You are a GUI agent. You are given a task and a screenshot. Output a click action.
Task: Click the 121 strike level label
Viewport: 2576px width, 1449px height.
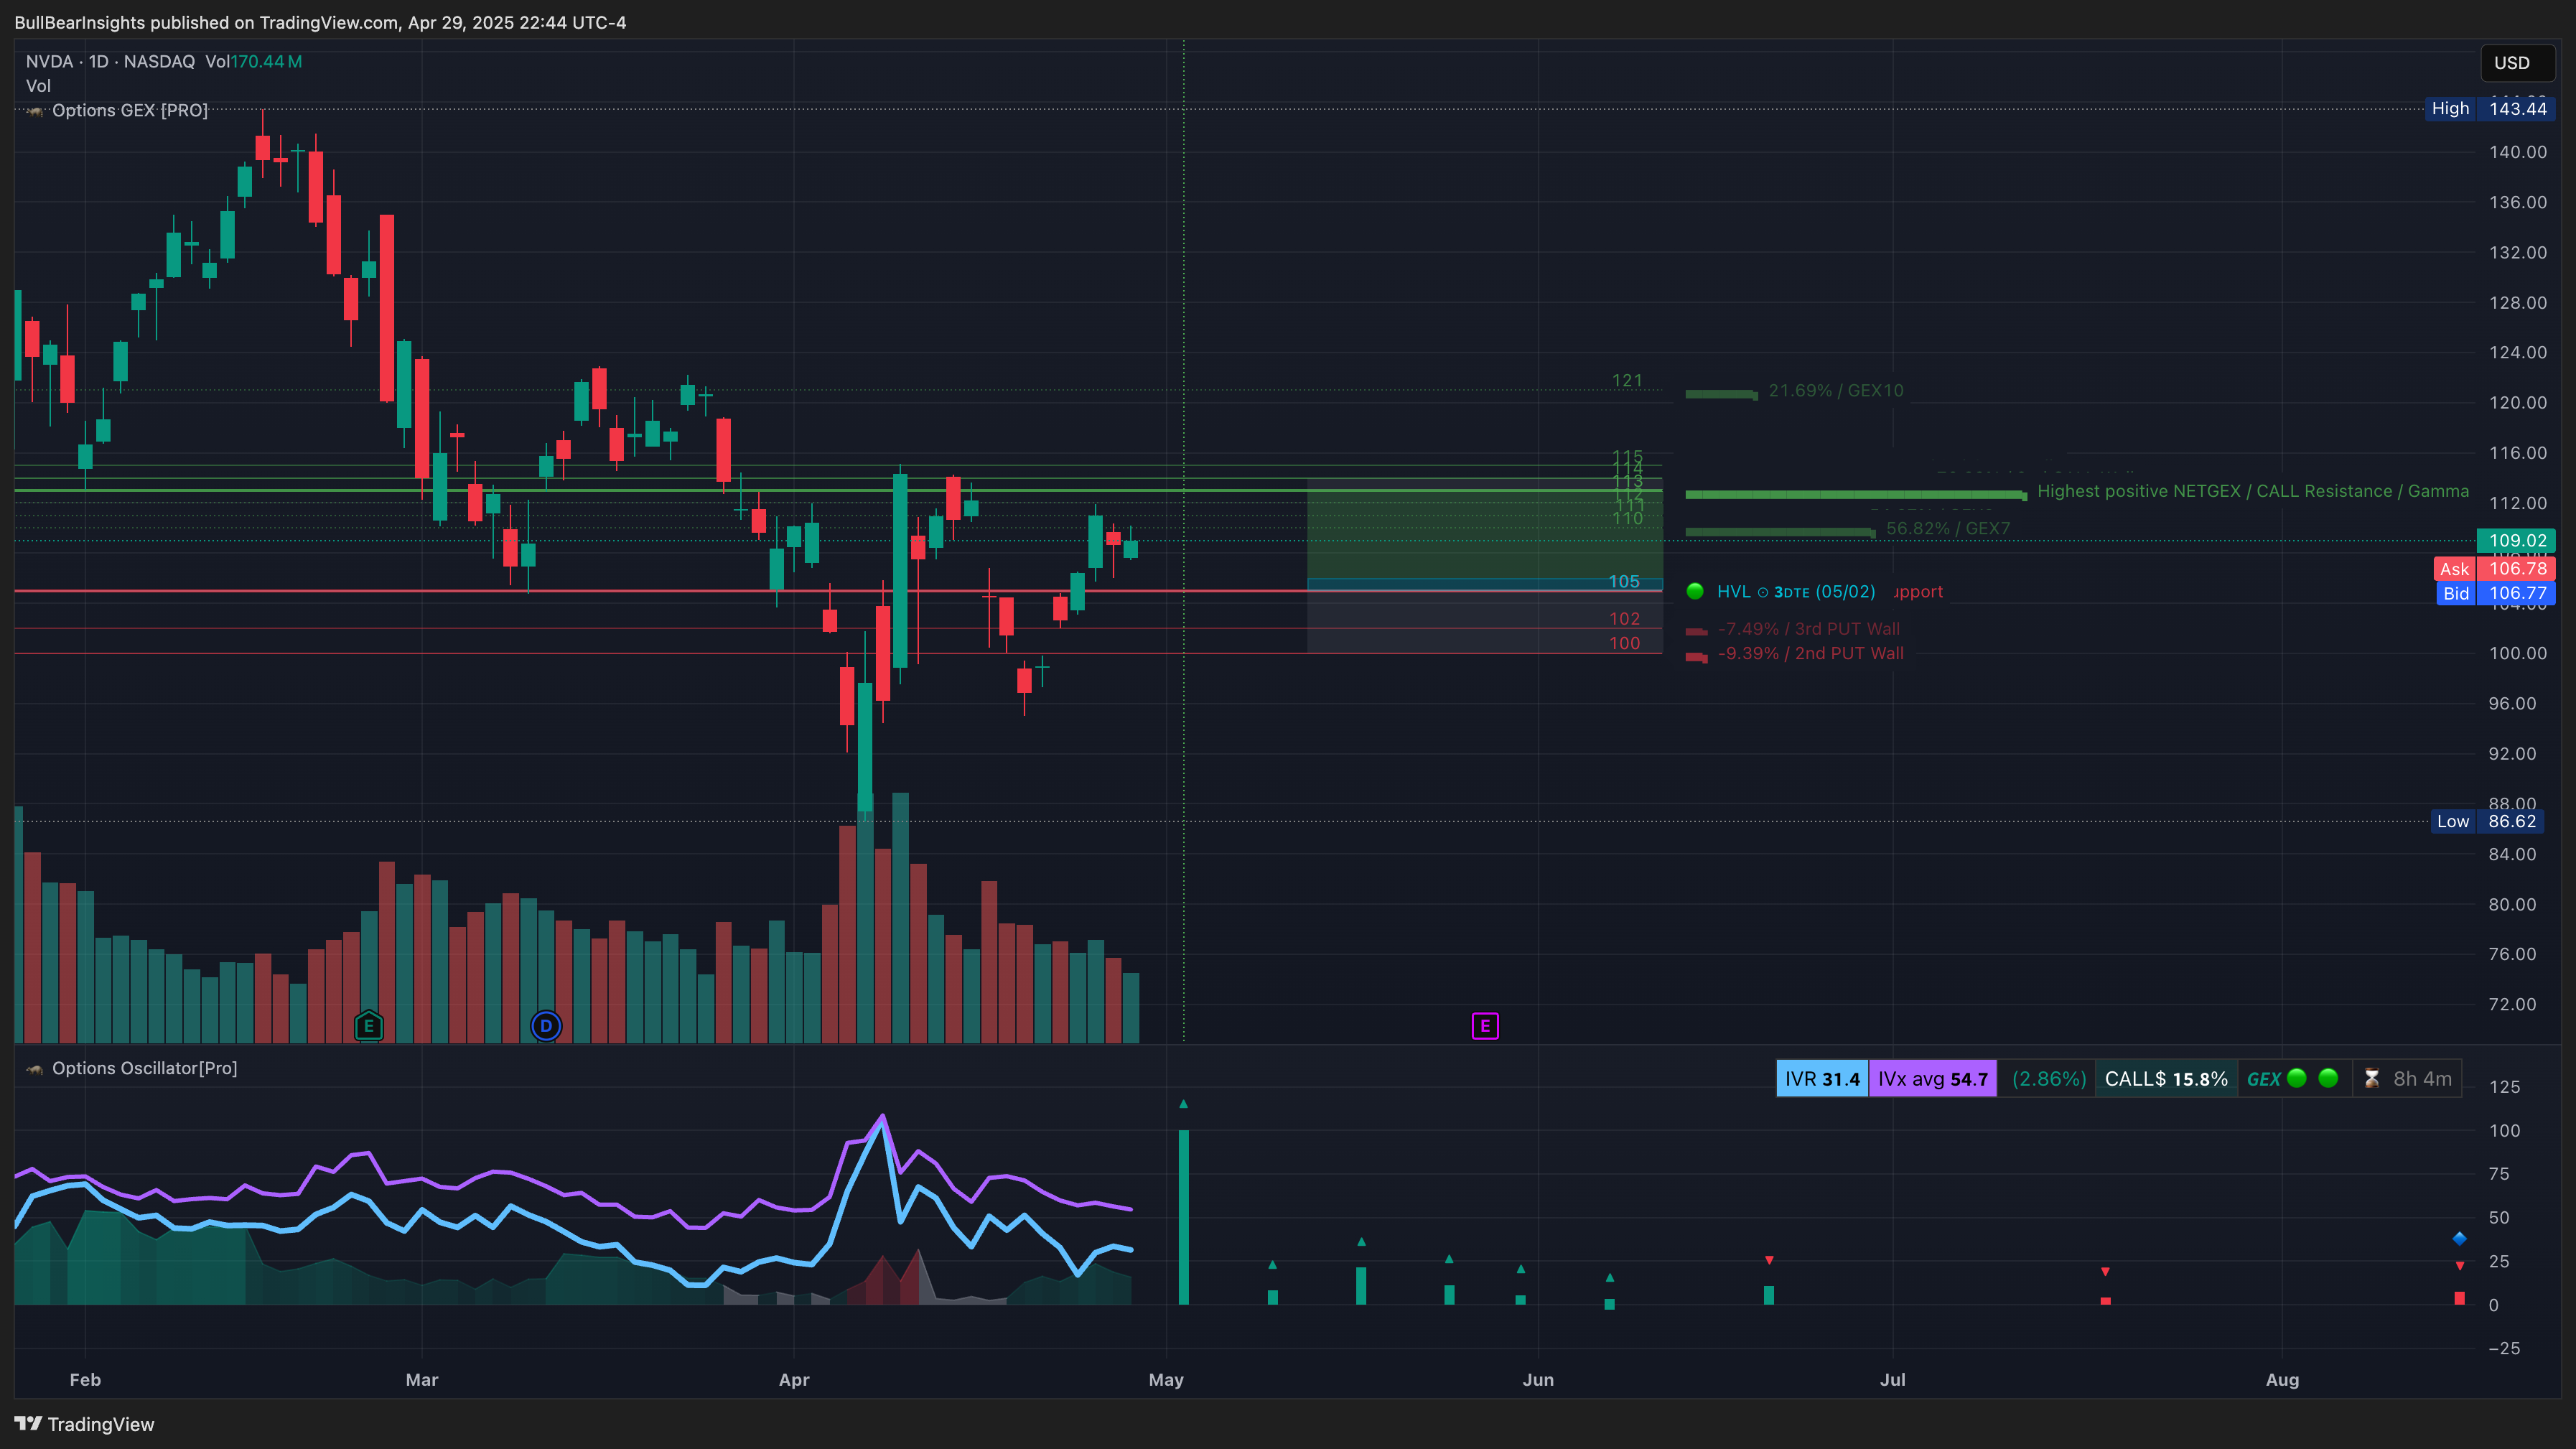1627,381
